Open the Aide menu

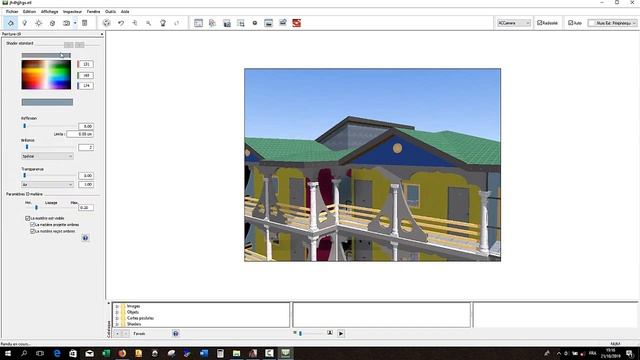(125, 11)
